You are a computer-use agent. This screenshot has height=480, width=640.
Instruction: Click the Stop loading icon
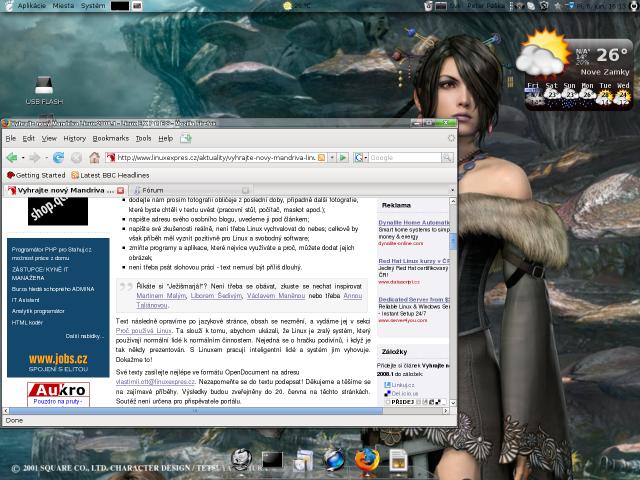[x=76, y=158]
